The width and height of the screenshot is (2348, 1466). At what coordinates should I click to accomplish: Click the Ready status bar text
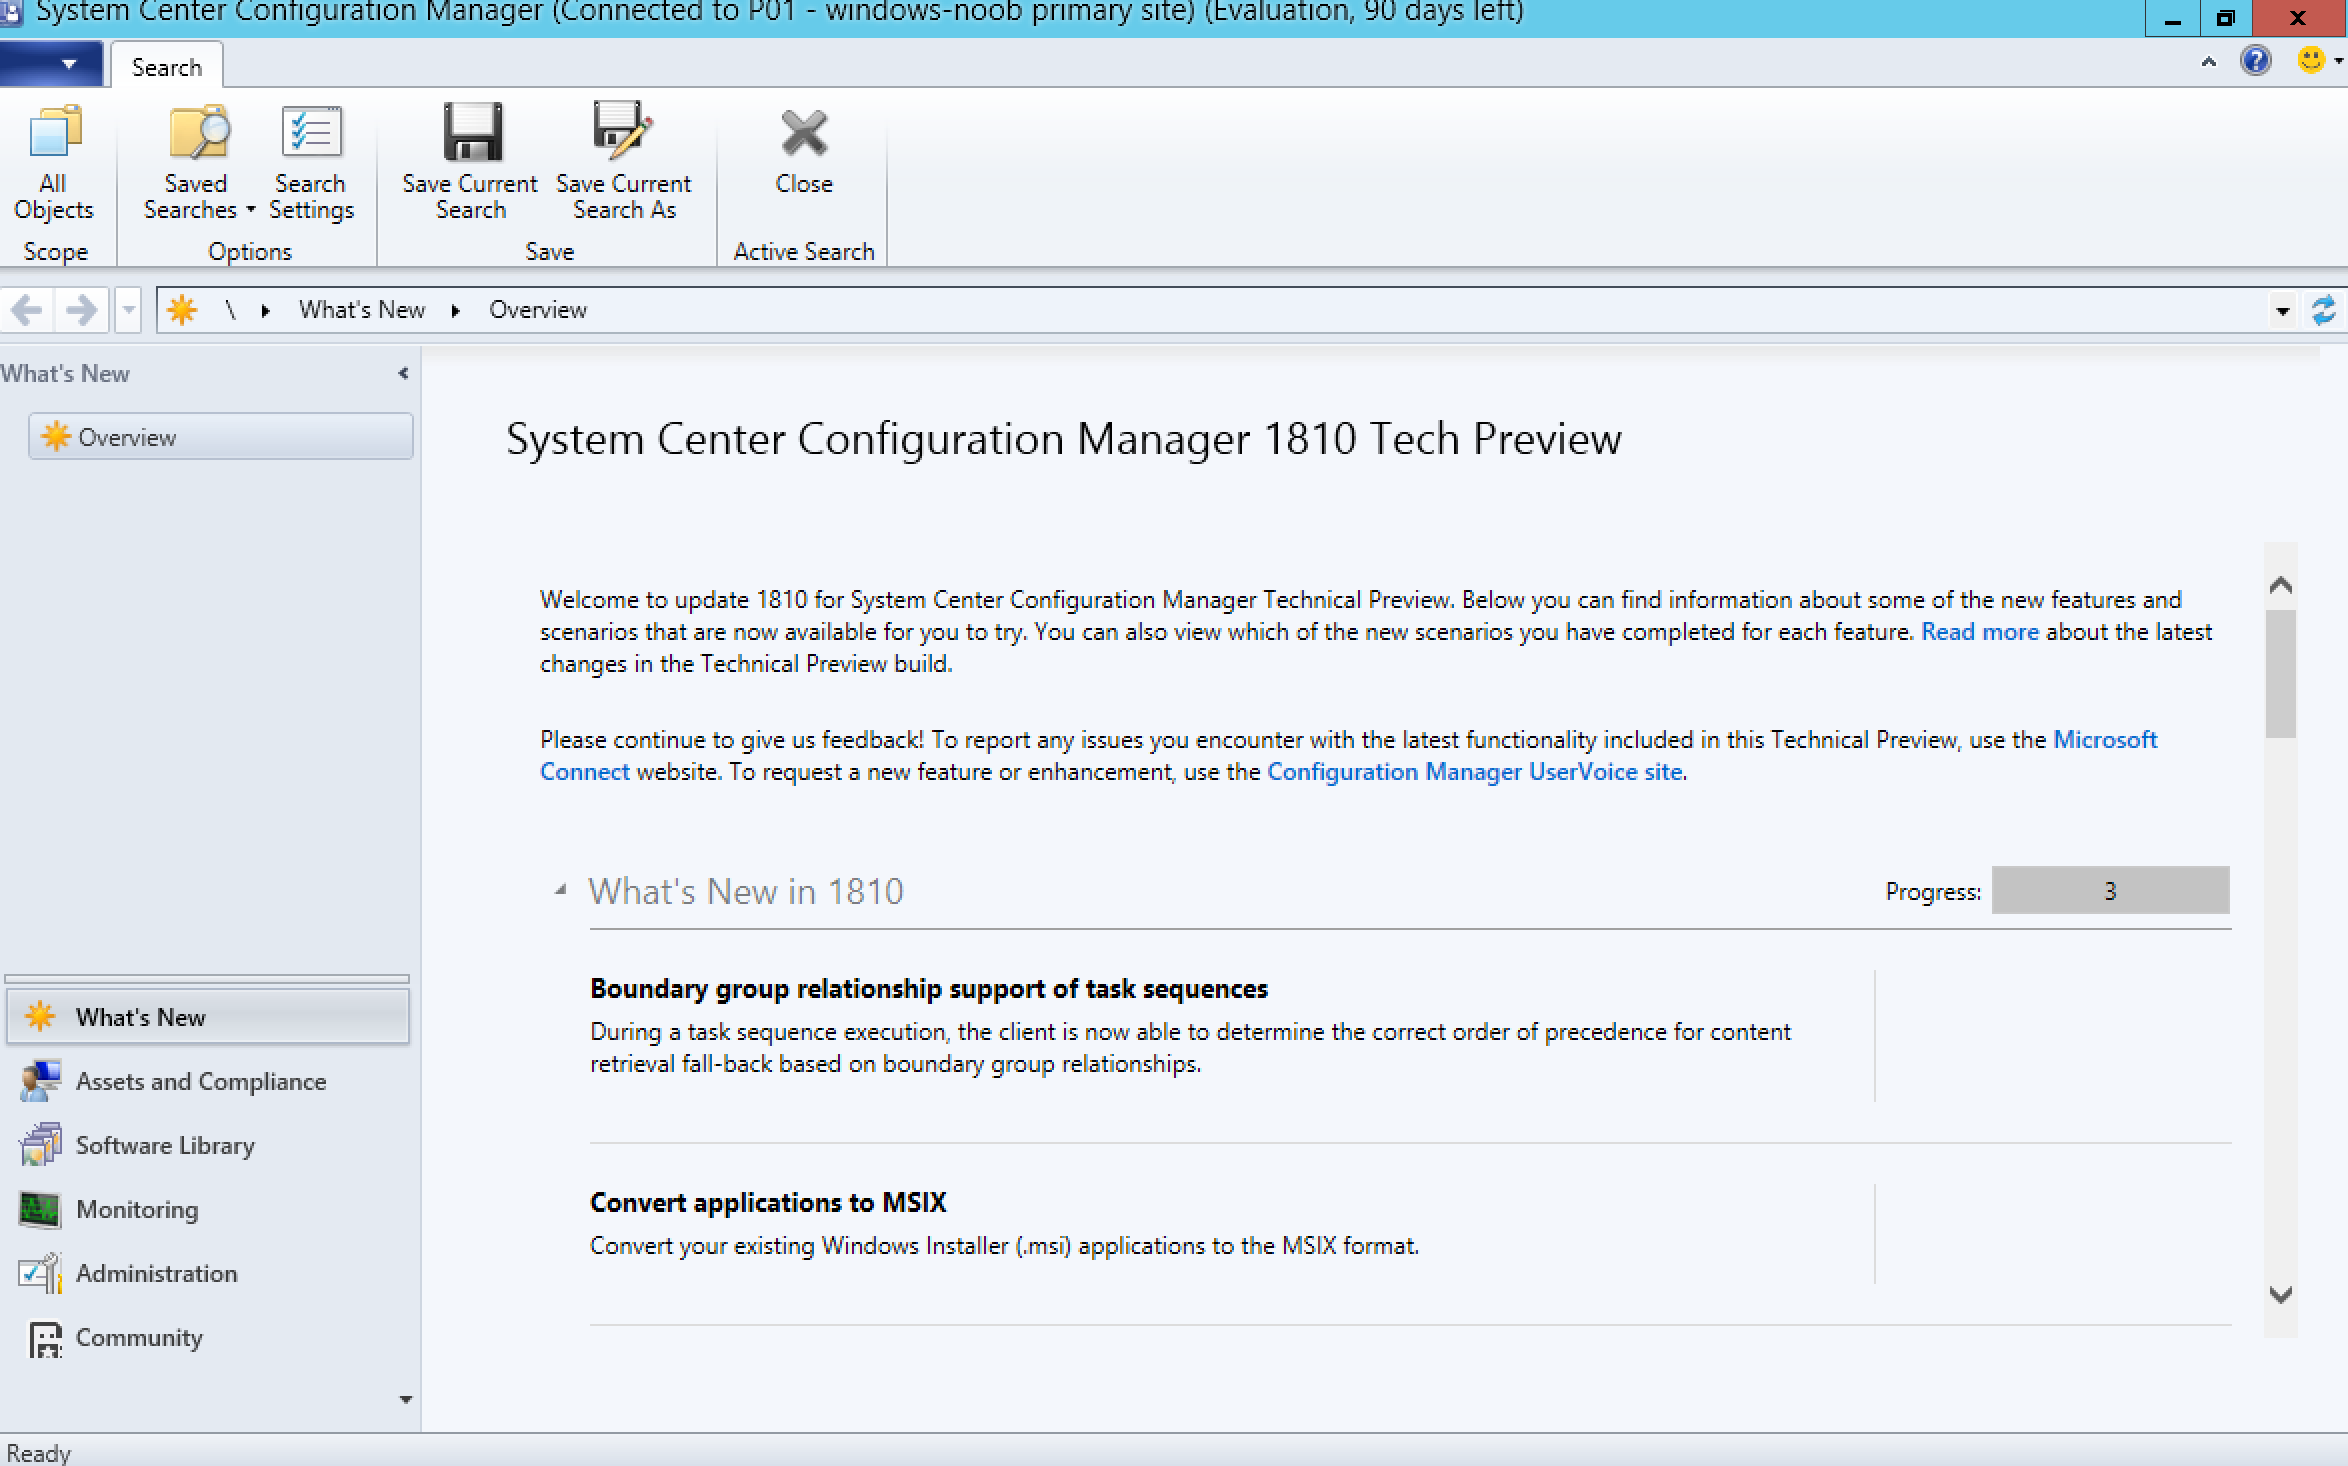[x=38, y=1452]
